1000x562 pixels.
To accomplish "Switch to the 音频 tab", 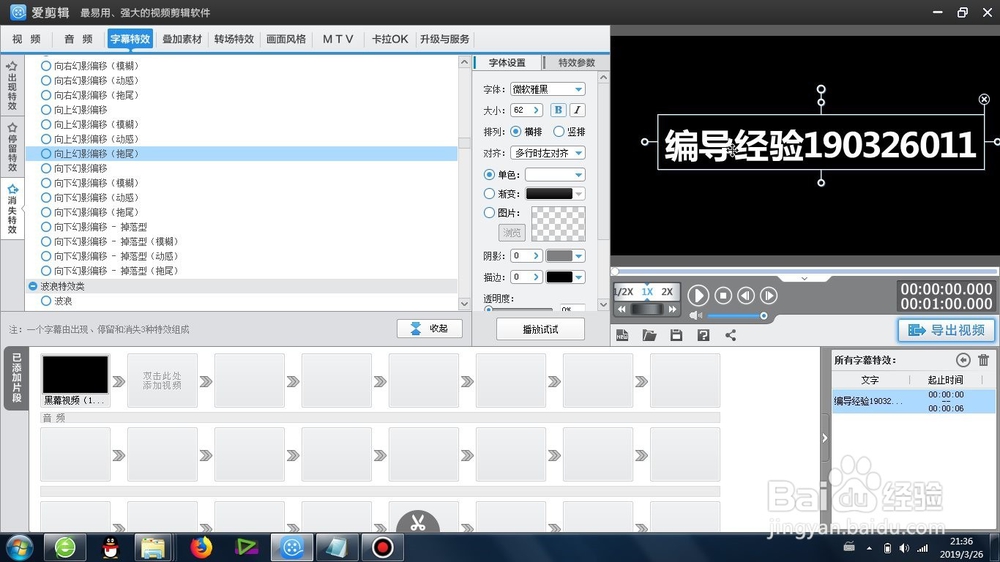I will [78, 39].
